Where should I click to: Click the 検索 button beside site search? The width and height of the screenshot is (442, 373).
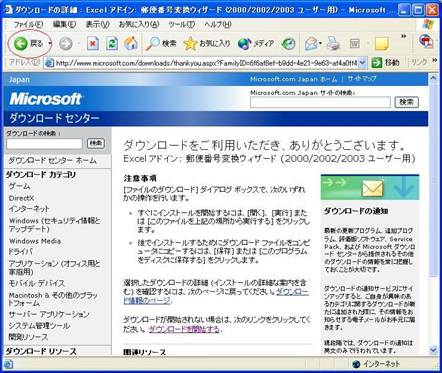click(406, 102)
